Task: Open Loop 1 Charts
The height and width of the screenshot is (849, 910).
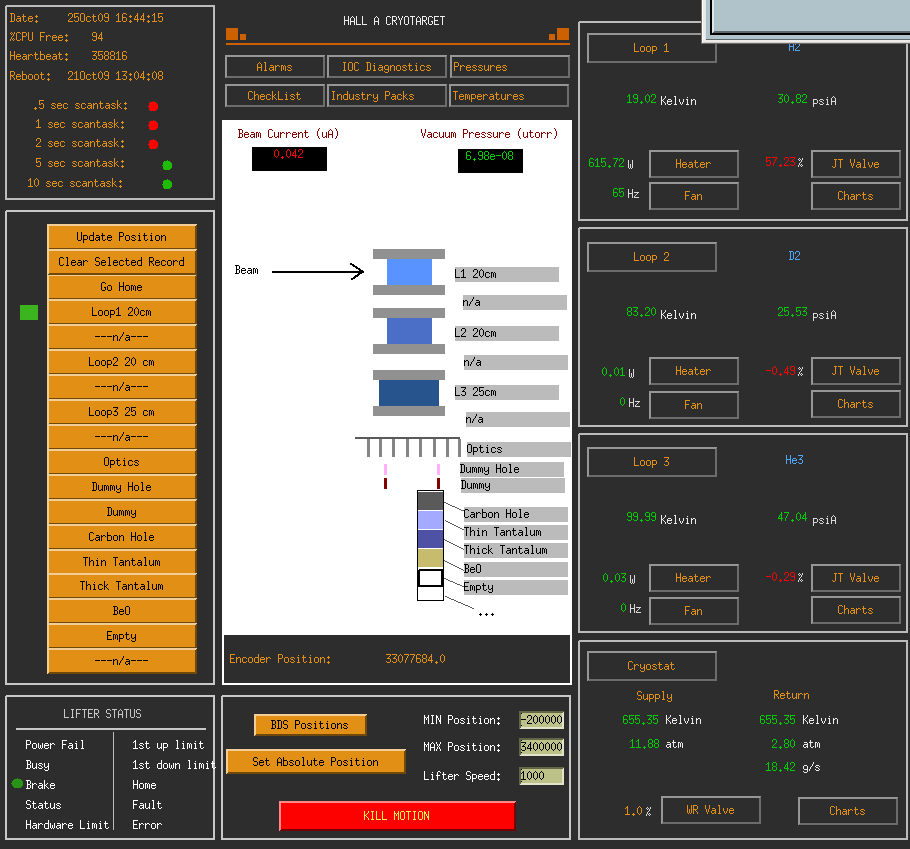Action: (856, 196)
